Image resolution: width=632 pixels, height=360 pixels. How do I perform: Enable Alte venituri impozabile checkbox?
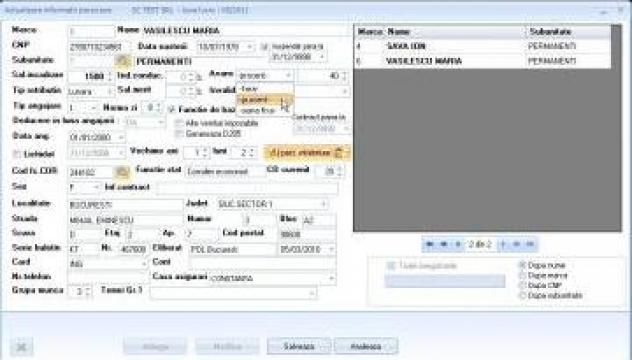[179, 123]
